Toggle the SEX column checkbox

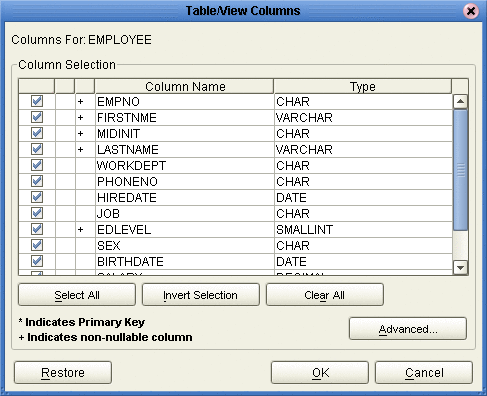pos(37,245)
